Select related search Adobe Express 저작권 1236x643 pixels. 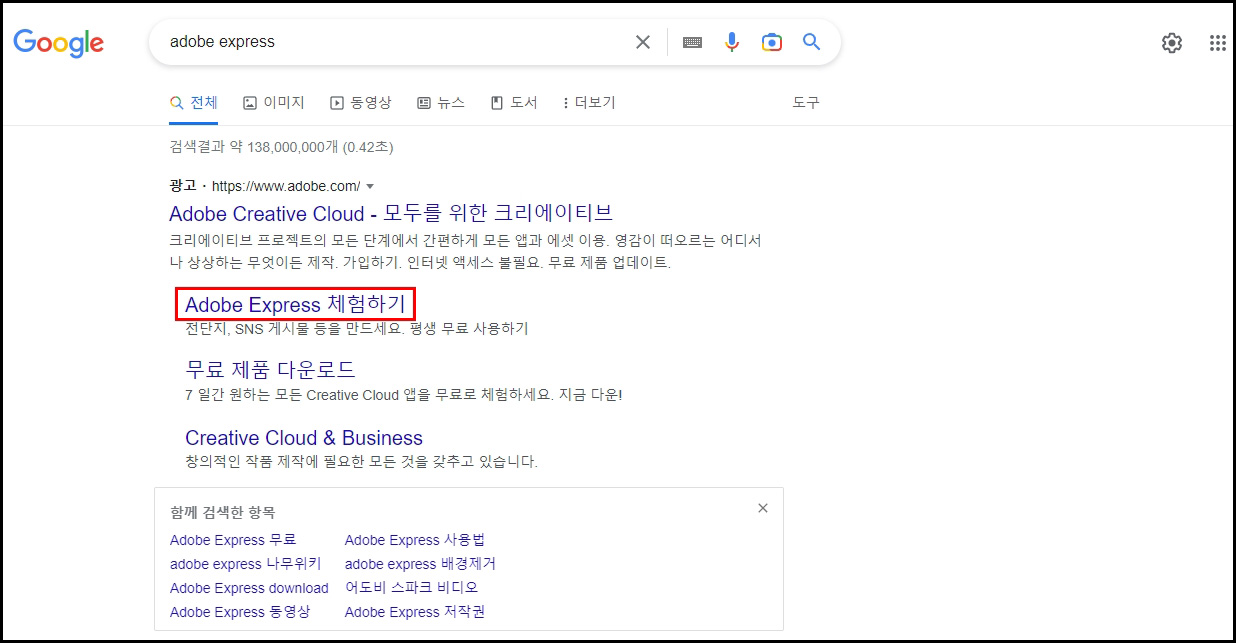(x=415, y=612)
